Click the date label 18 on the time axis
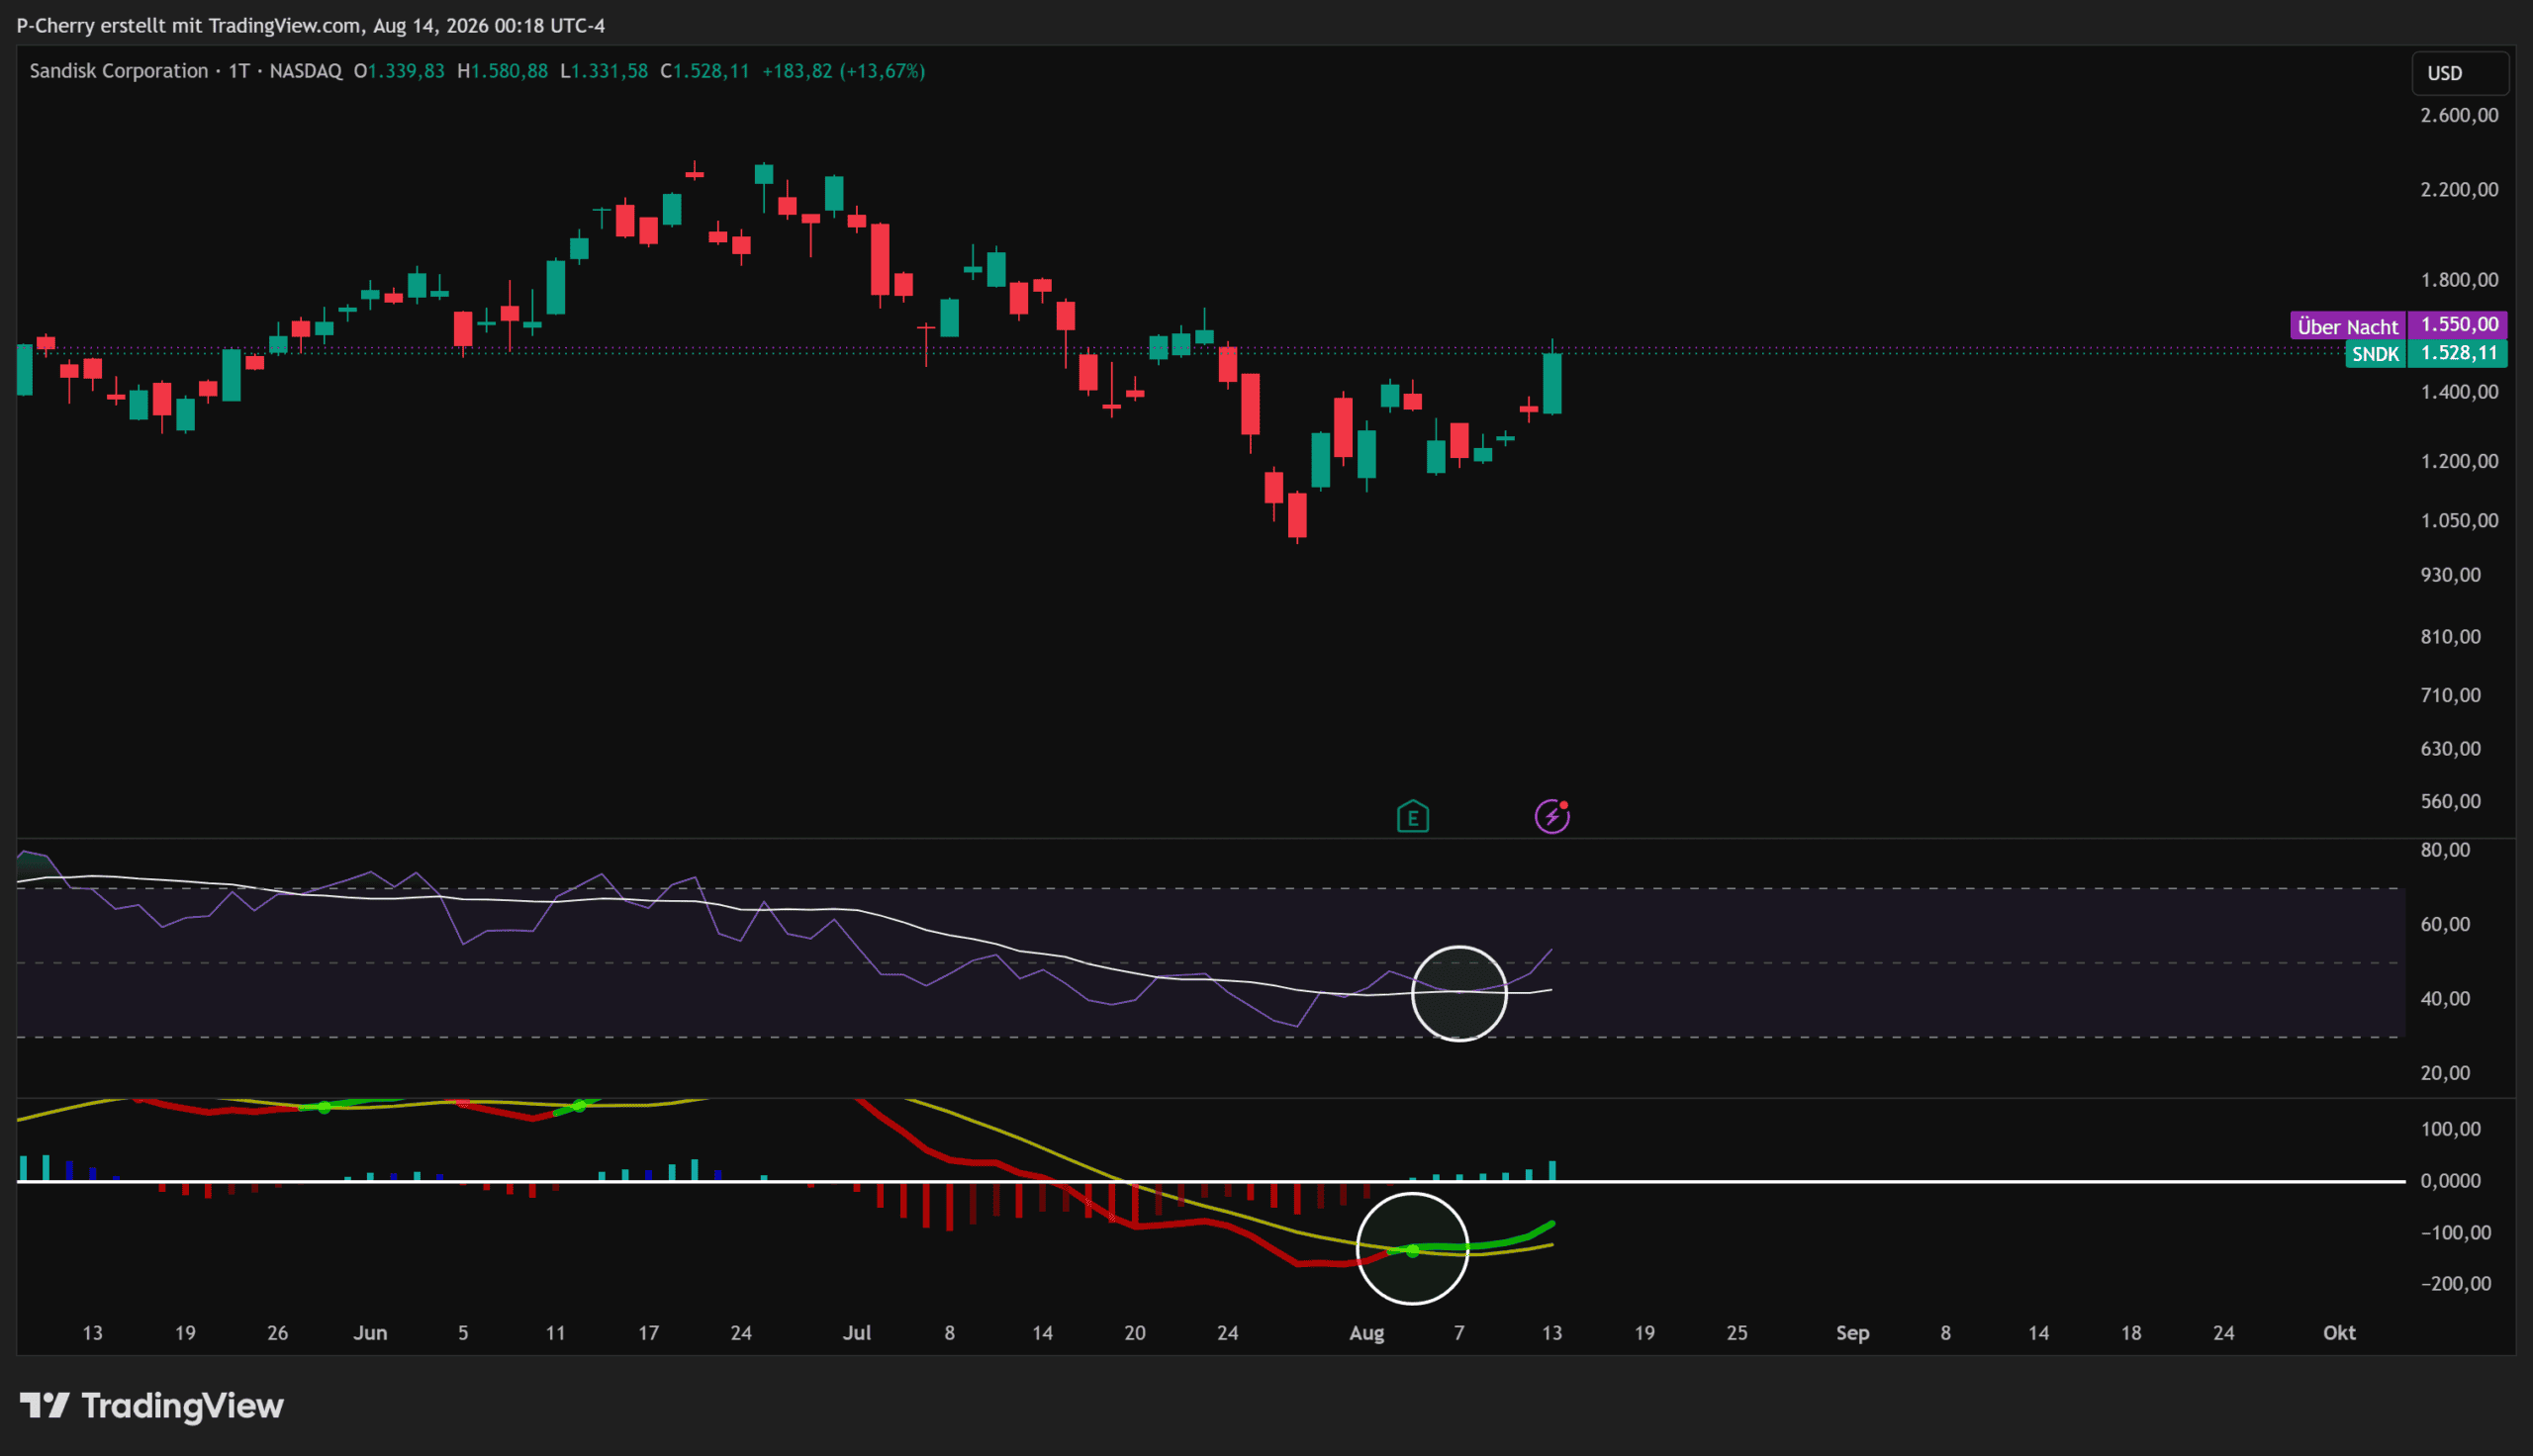2533x1456 pixels. click(x=2131, y=1333)
